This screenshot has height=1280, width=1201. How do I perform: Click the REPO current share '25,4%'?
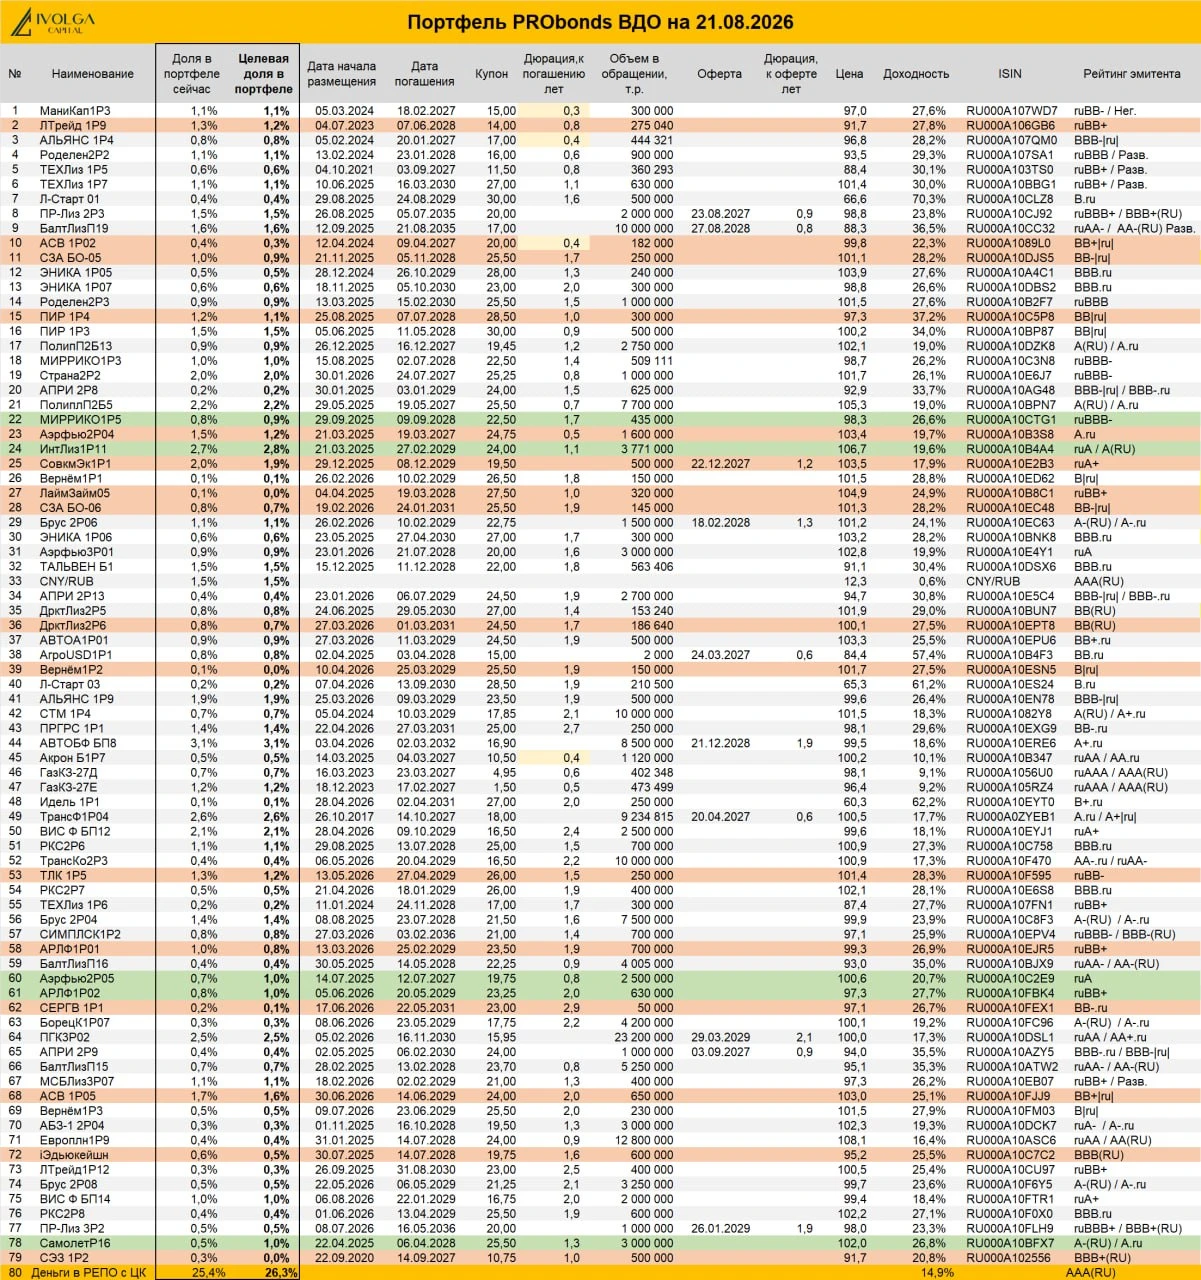207,1272
